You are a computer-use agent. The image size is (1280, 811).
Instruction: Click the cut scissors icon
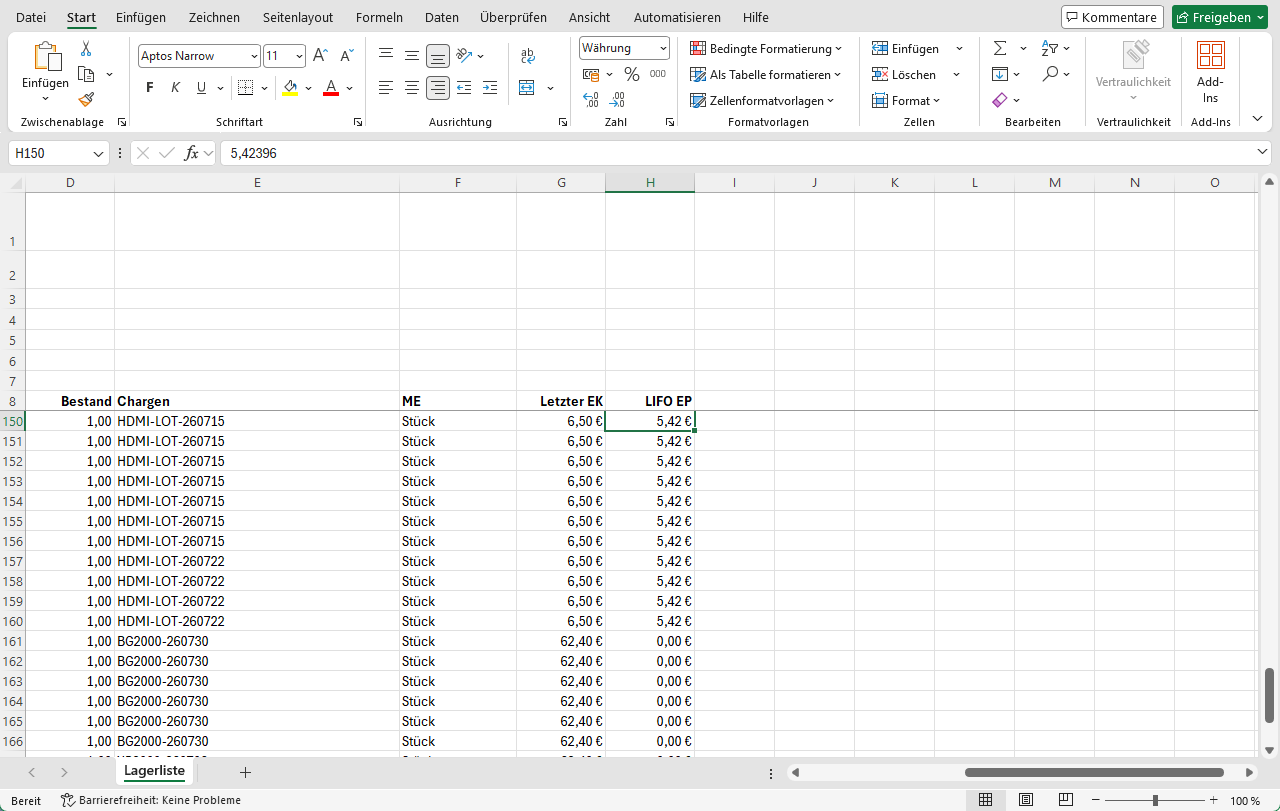(x=86, y=48)
